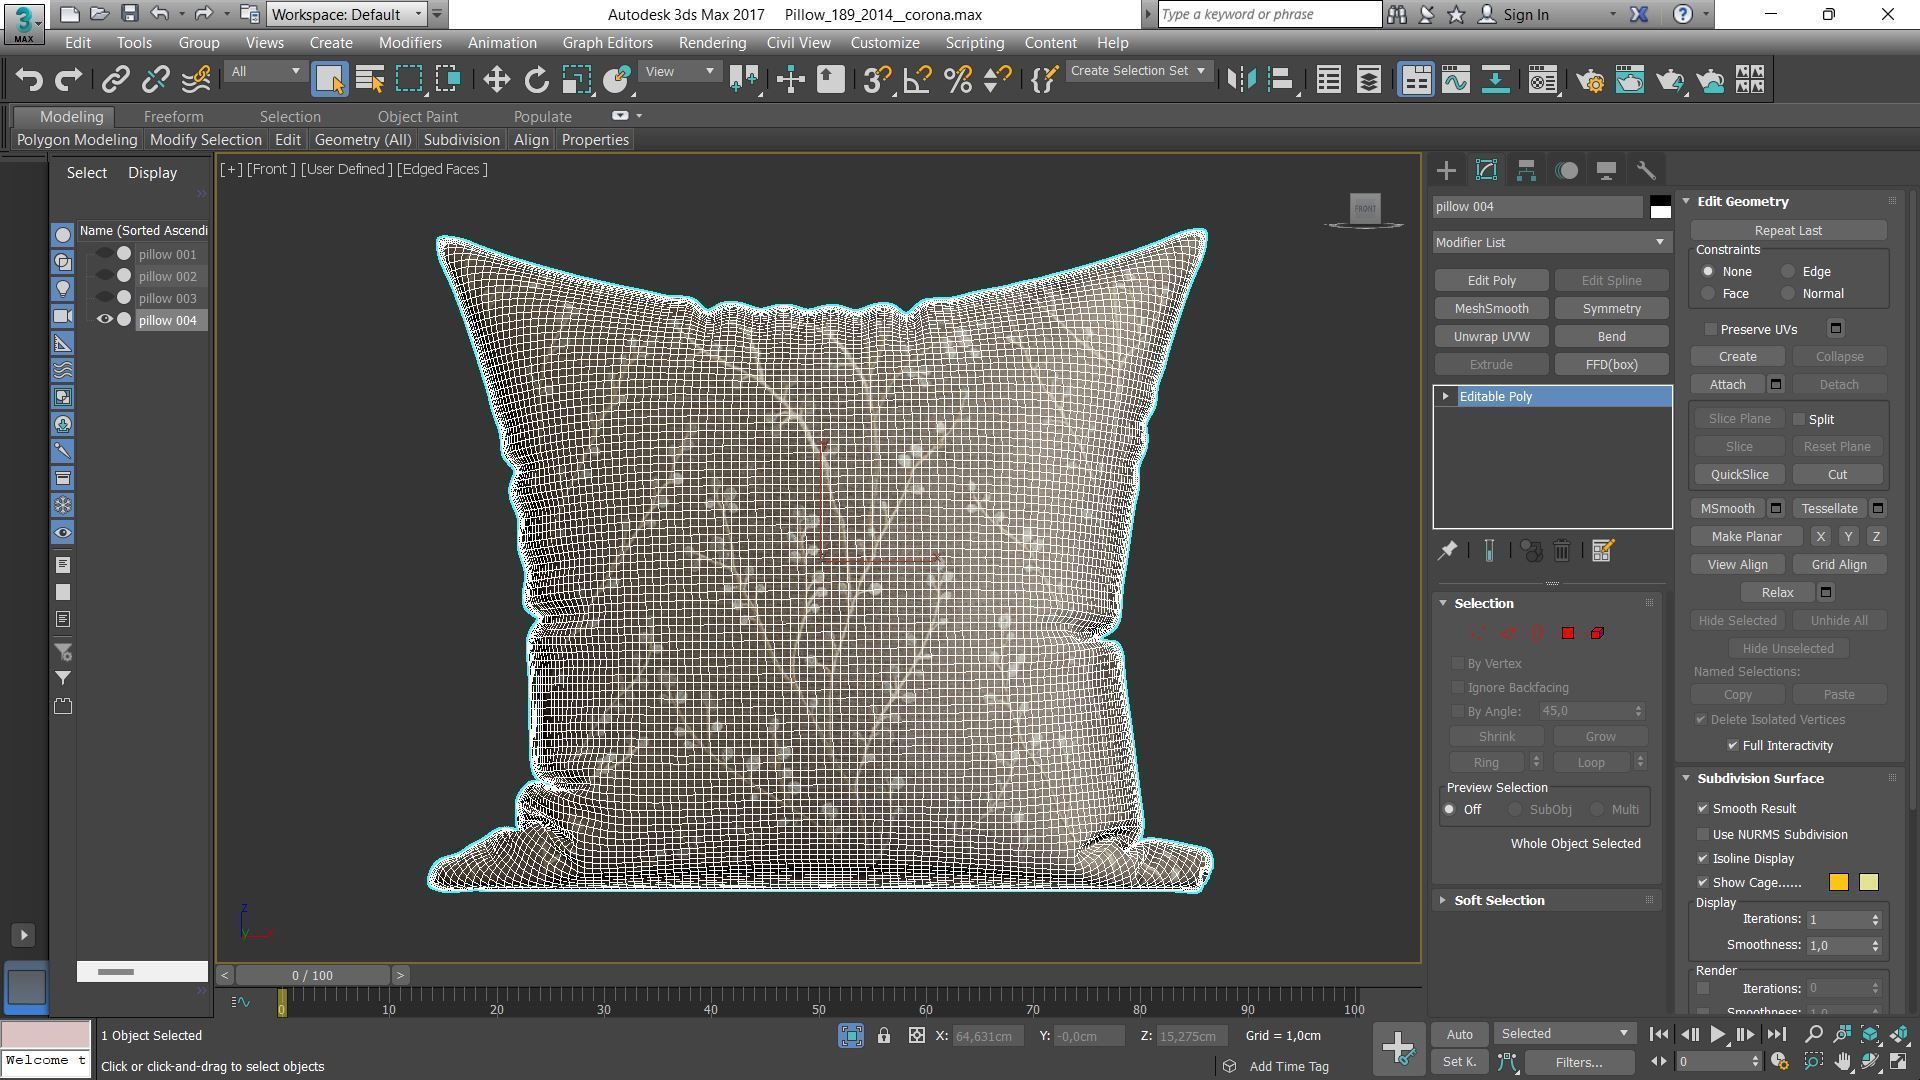This screenshot has height=1080, width=1920.
Task: Select Element sub-object level
Action: (1597, 633)
